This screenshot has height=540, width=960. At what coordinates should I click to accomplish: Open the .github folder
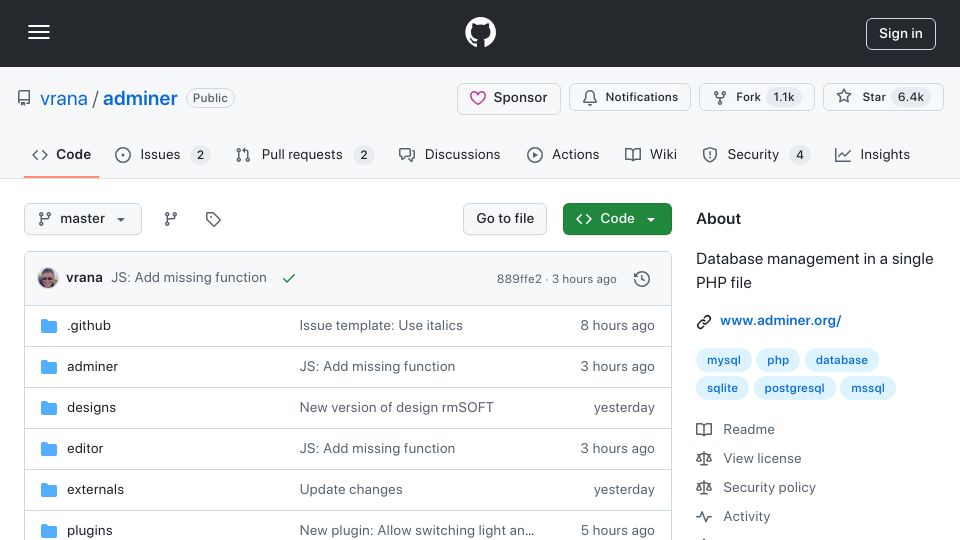click(x=89, y=326)
